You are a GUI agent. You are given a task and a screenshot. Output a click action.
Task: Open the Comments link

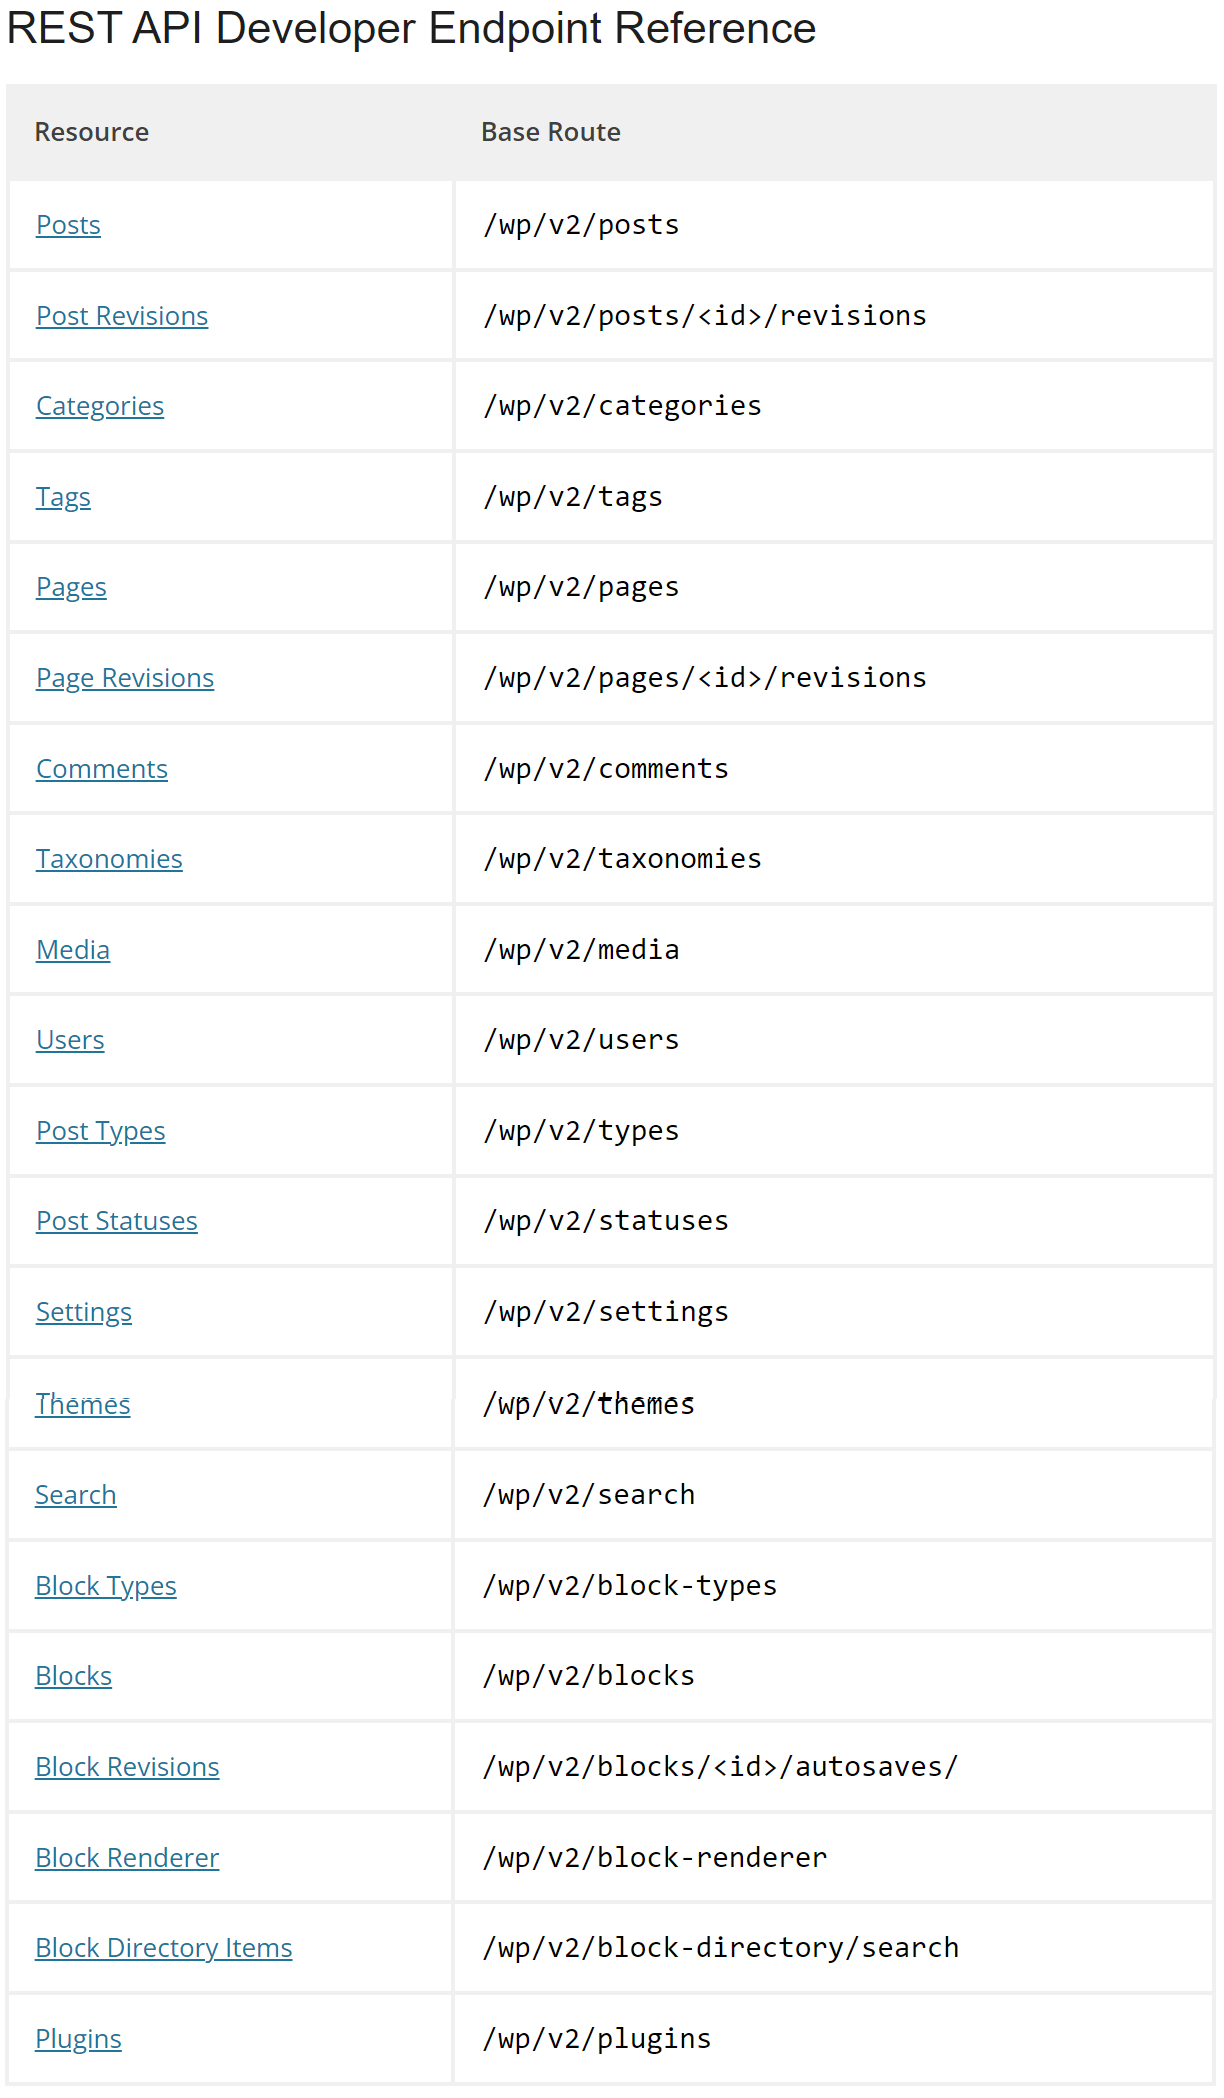point(102,769)
